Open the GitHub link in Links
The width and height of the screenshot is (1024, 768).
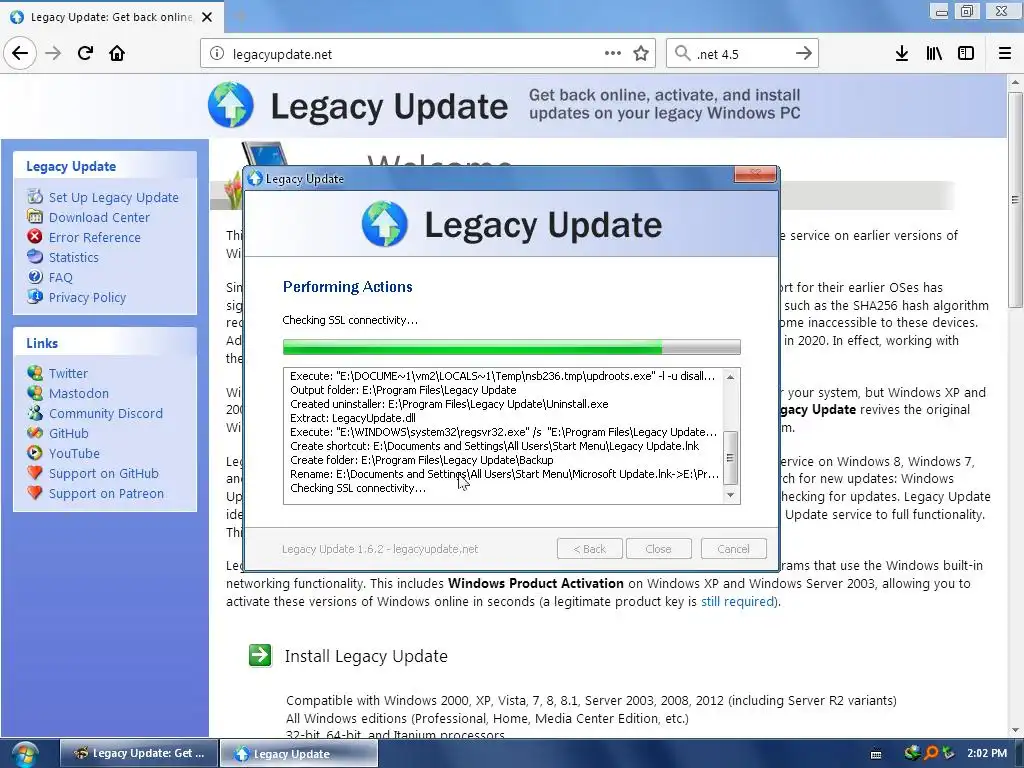tap(69, 433)
